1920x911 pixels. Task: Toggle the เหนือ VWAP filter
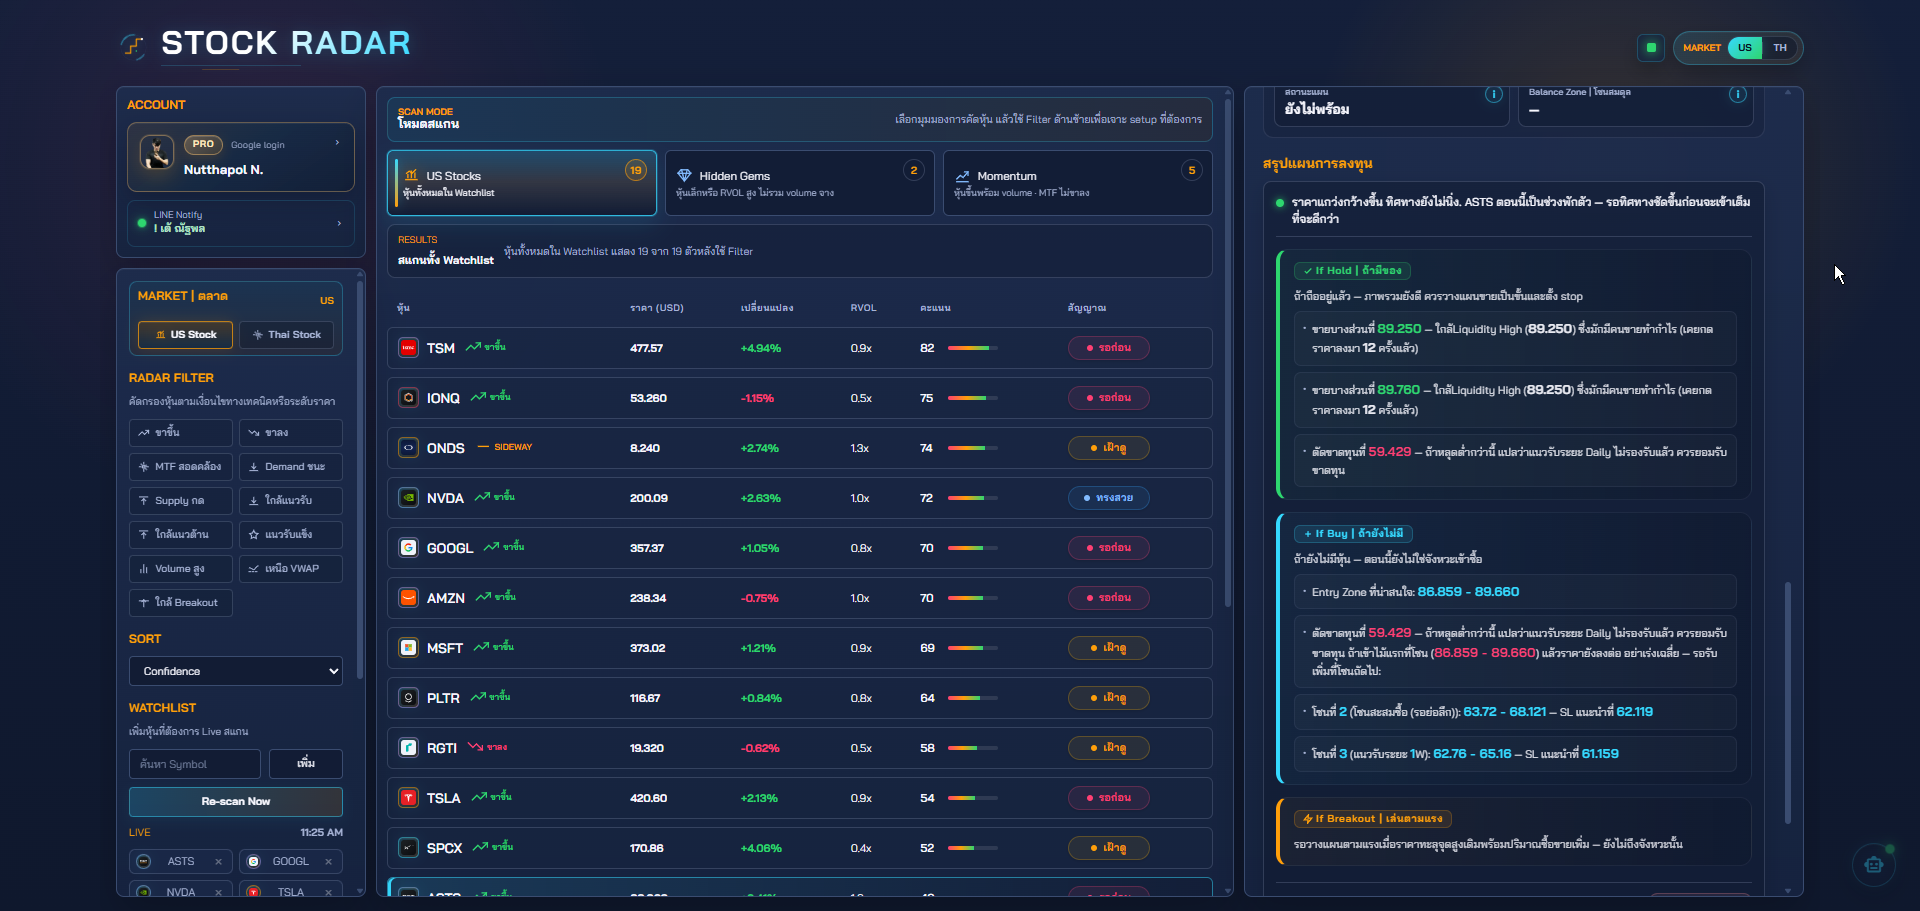pos(291,569)
